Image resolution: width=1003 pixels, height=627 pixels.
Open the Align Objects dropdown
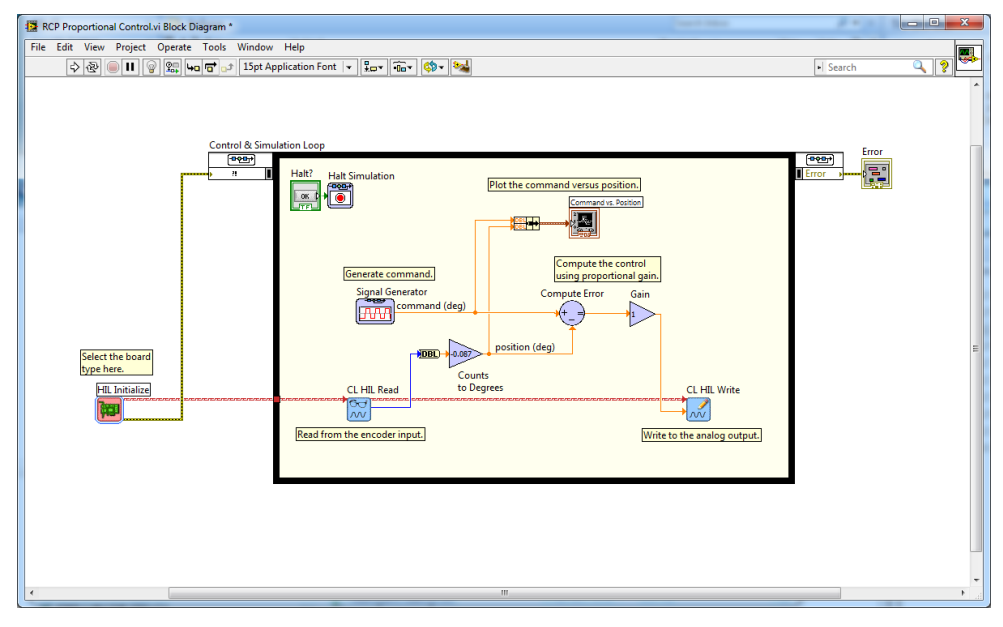coord(373,67)
